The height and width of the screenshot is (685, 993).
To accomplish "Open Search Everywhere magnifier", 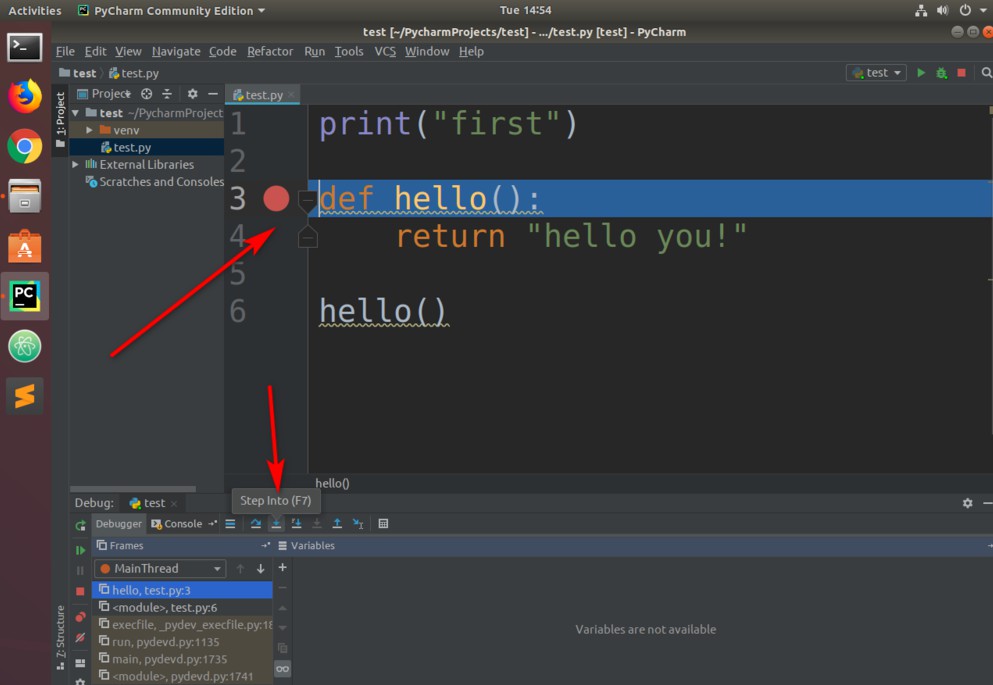I will pos(986,73).
